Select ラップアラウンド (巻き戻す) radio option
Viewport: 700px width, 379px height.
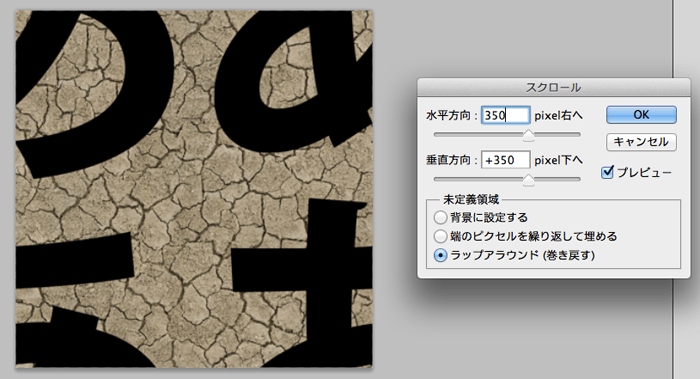pyautogui.click(x=440, y=255)
